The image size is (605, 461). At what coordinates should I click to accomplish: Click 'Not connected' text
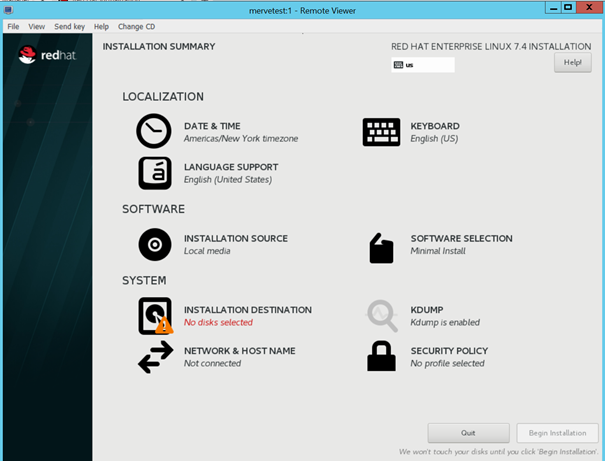tap(213, 363)
